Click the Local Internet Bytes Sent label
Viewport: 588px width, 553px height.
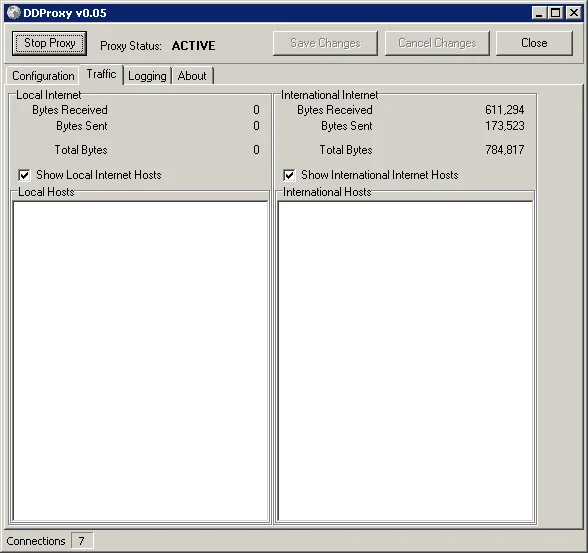tap(82, 126)
